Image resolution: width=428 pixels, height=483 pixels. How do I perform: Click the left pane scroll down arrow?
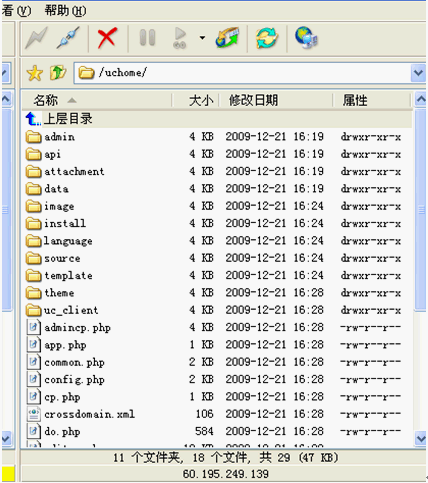(x=7, y=438)
